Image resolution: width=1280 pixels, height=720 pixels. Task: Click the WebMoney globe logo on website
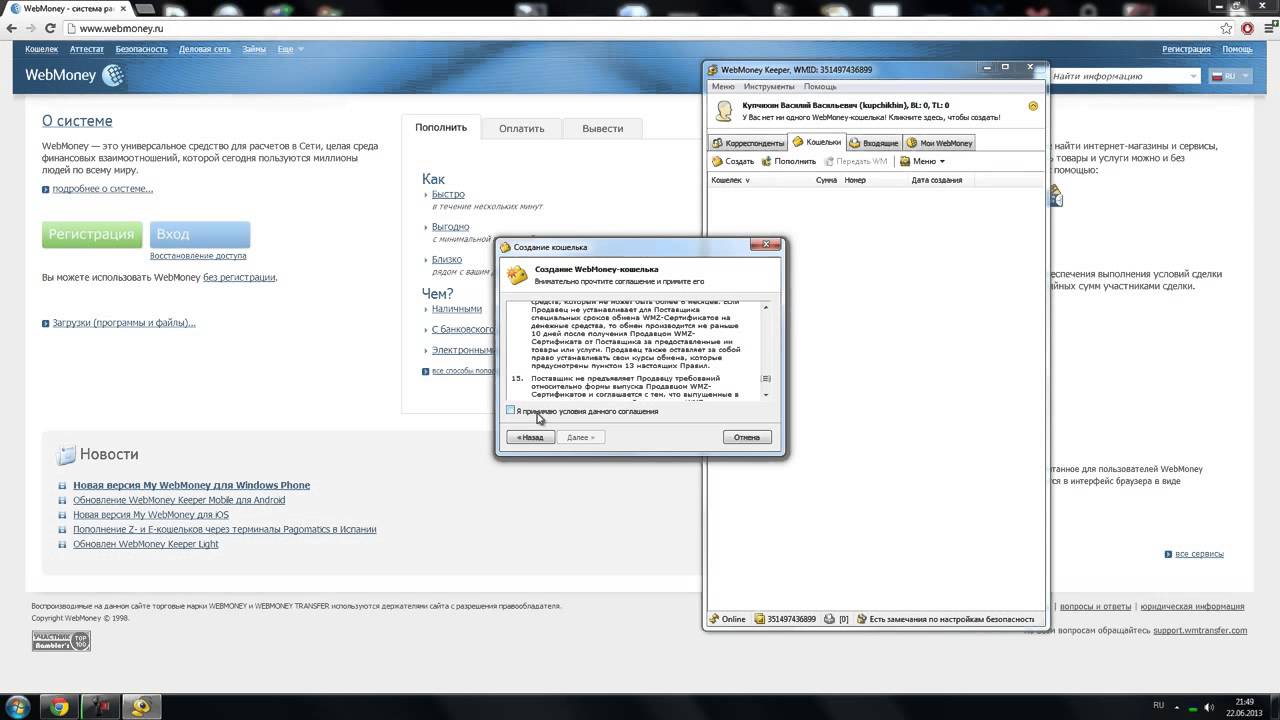tap(113, 75)
